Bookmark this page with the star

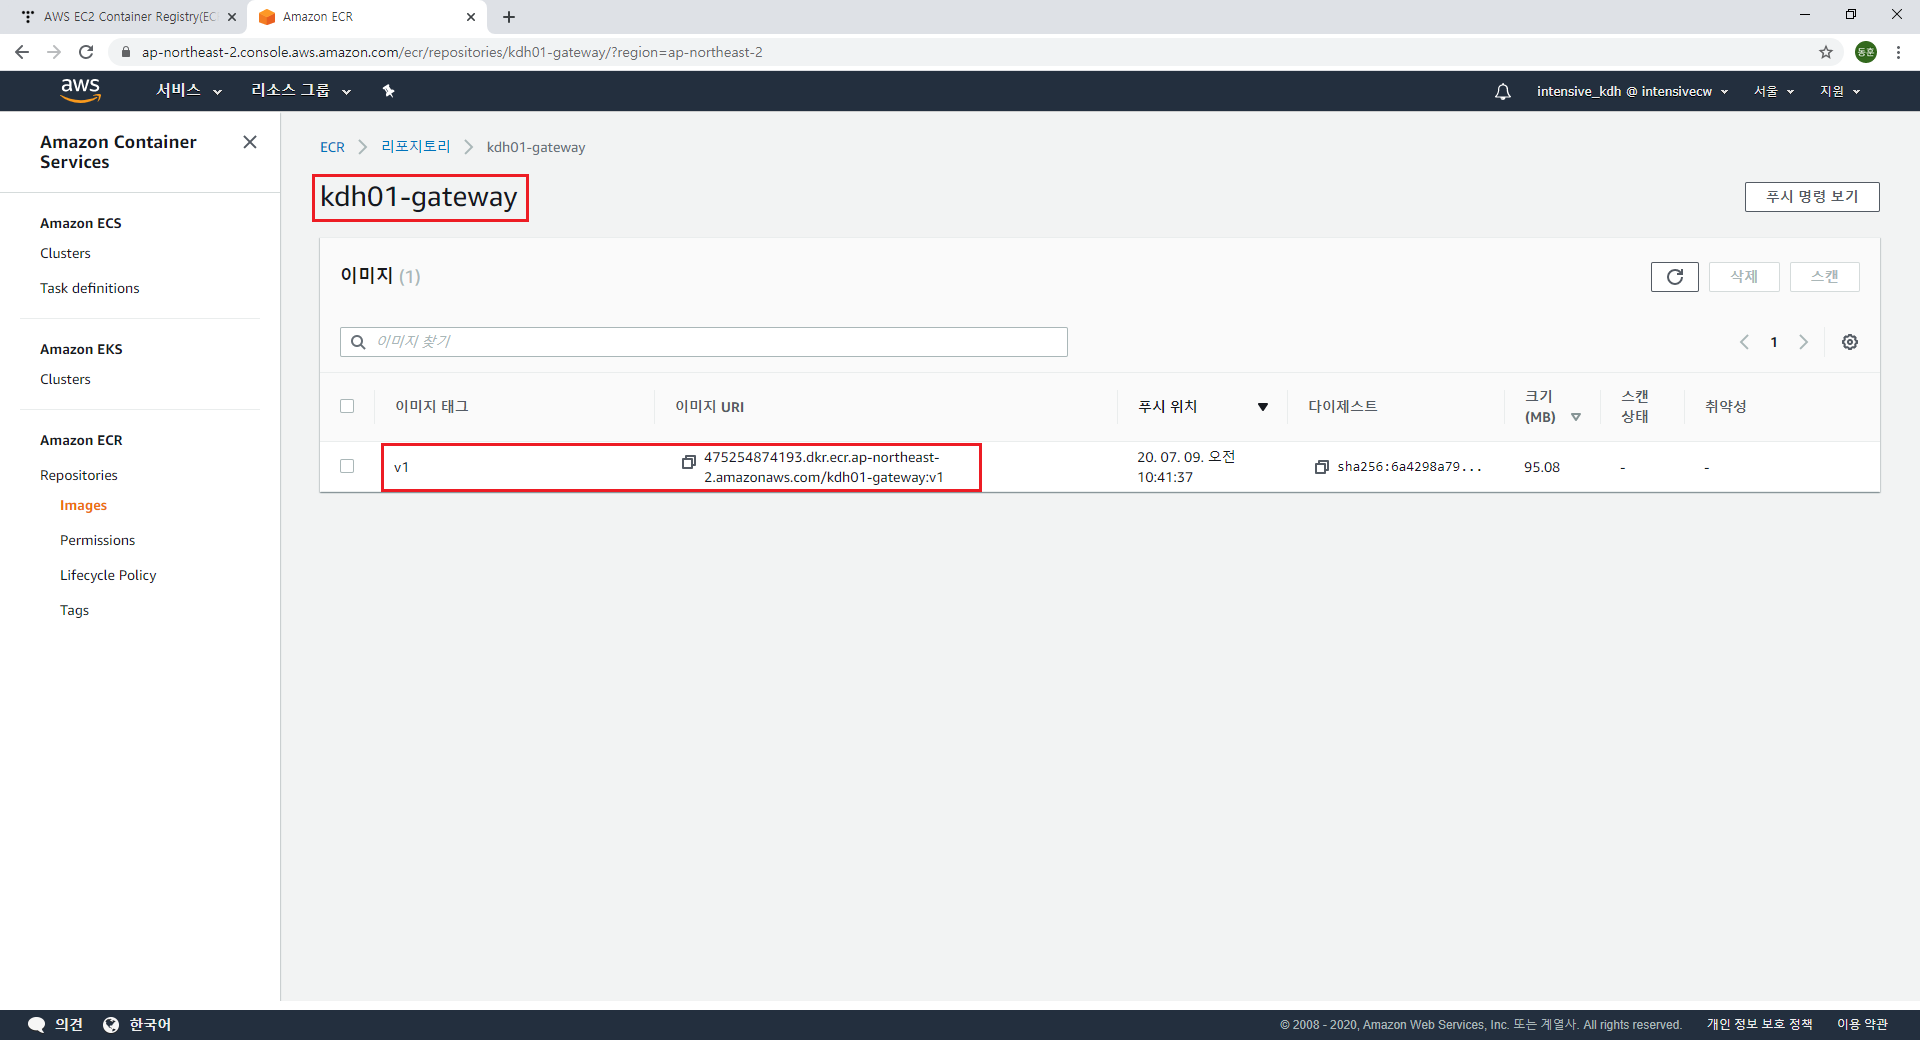[x=1826, y=52]
